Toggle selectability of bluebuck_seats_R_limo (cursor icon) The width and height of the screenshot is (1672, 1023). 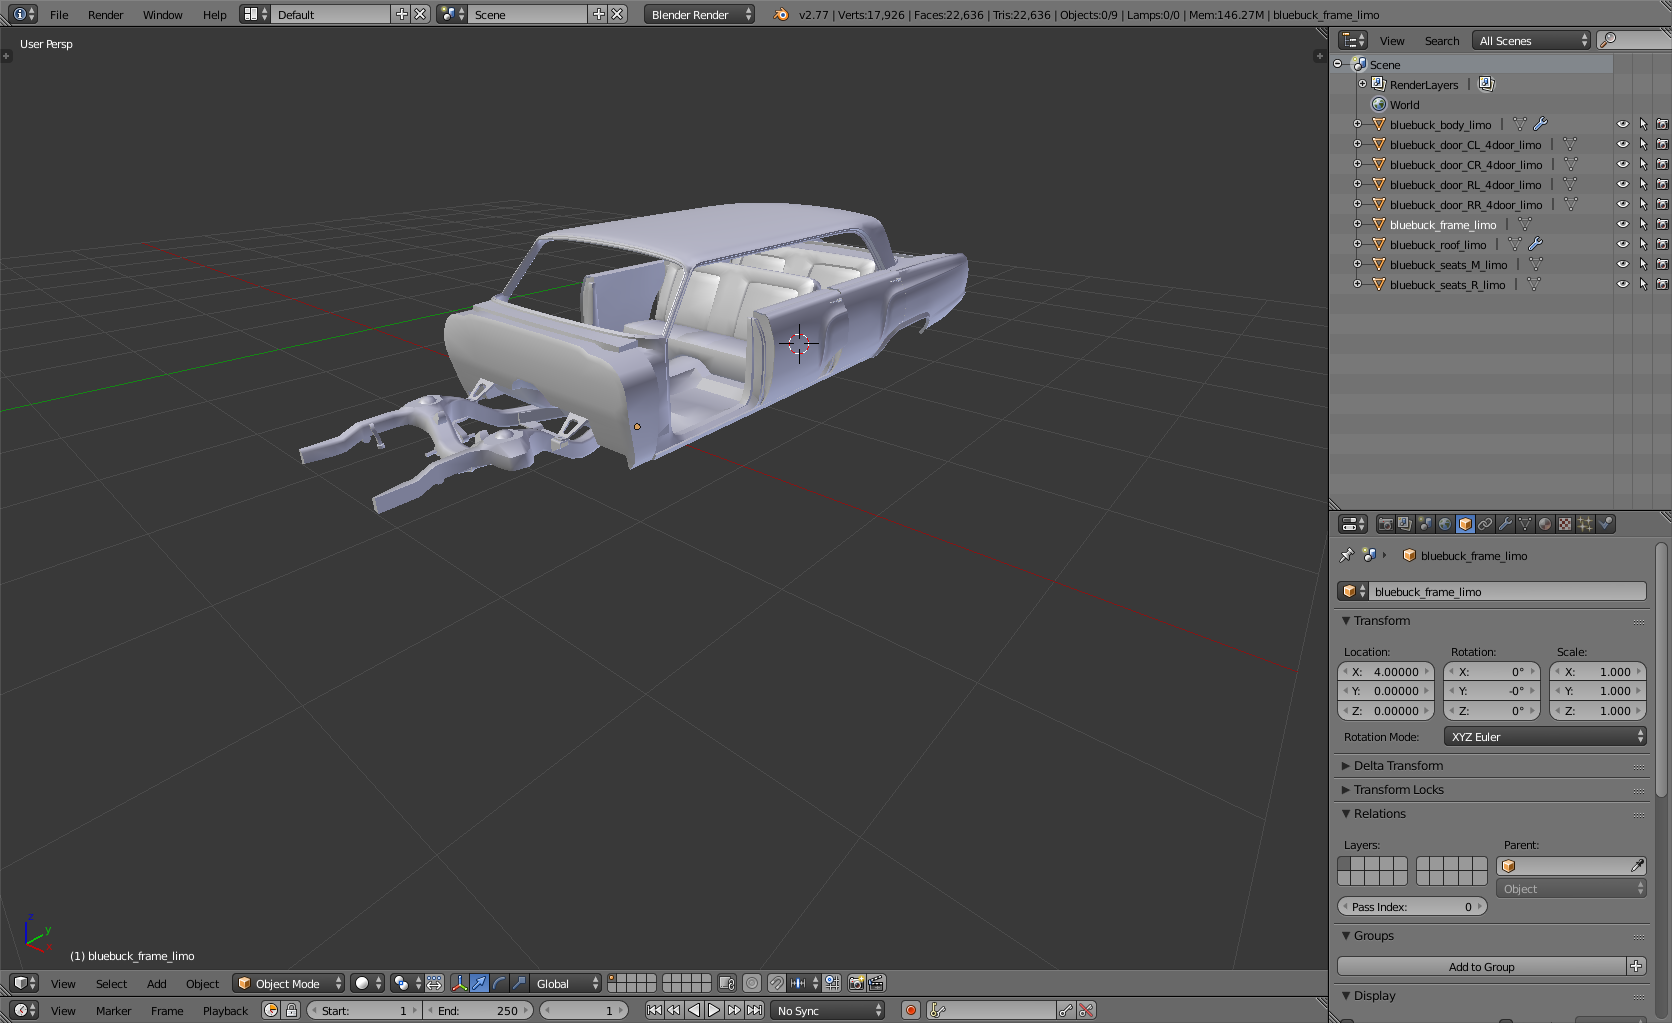1642,285
